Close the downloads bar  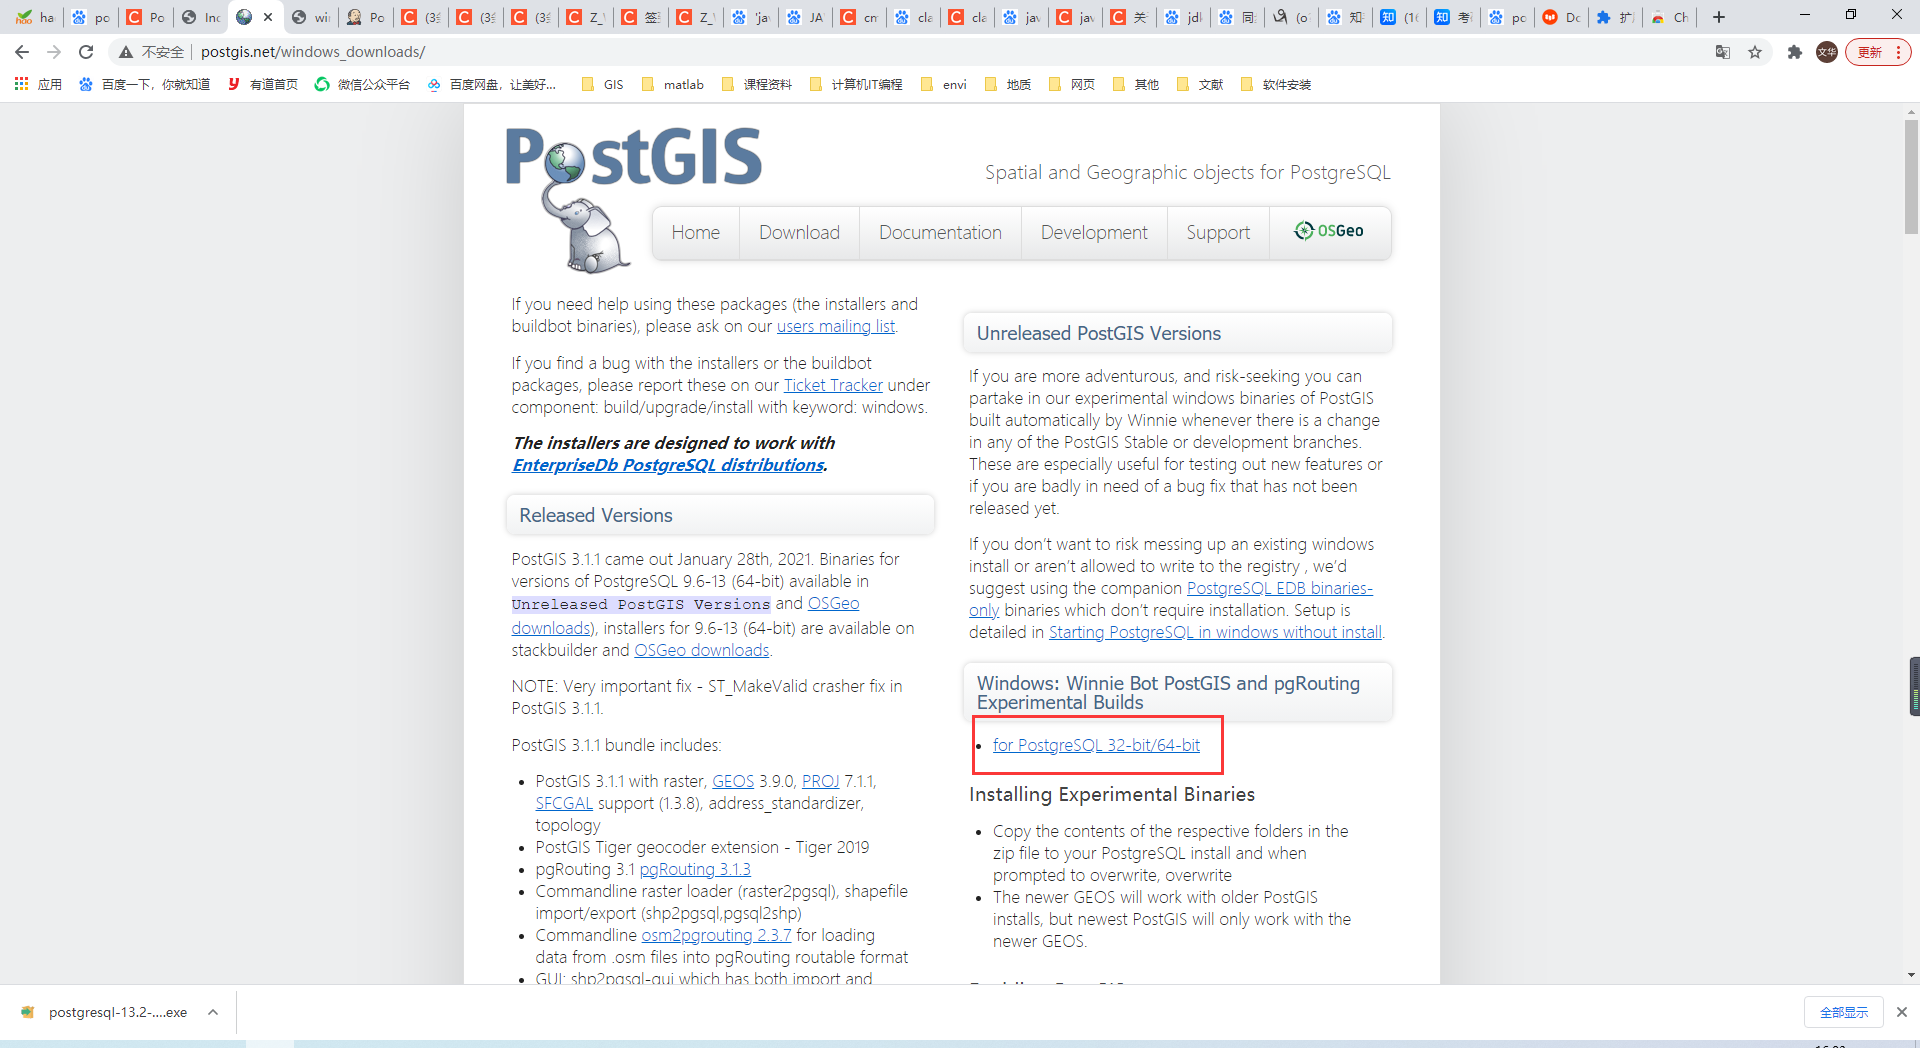1902,1012
